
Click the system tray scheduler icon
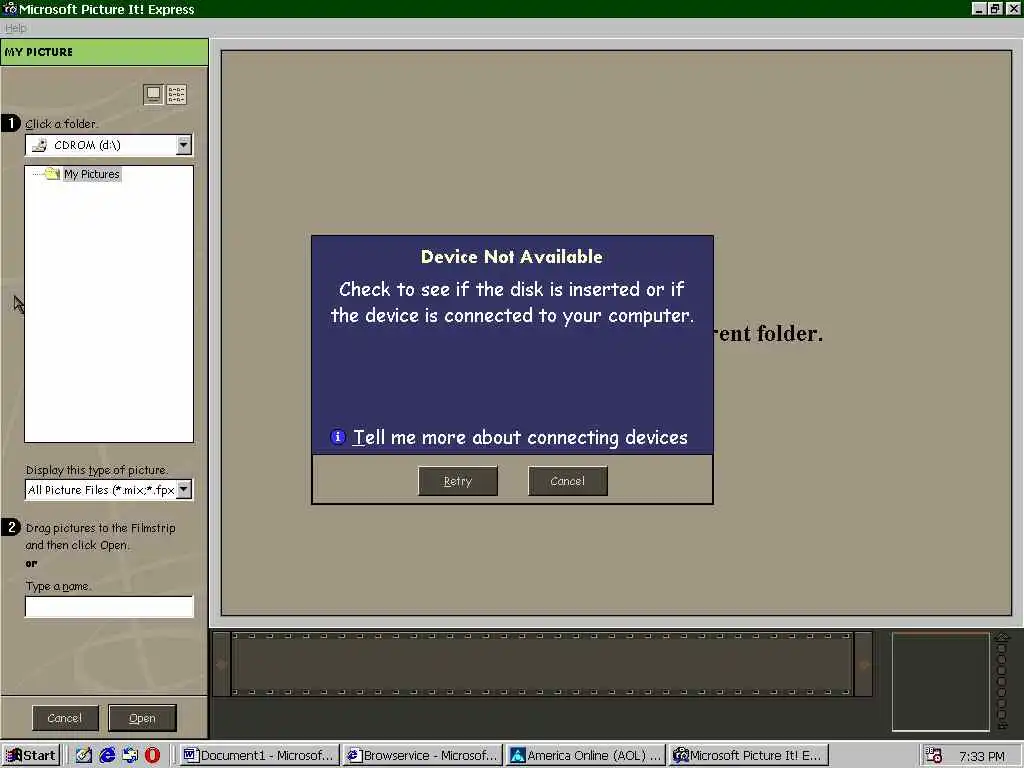[934, 756]
